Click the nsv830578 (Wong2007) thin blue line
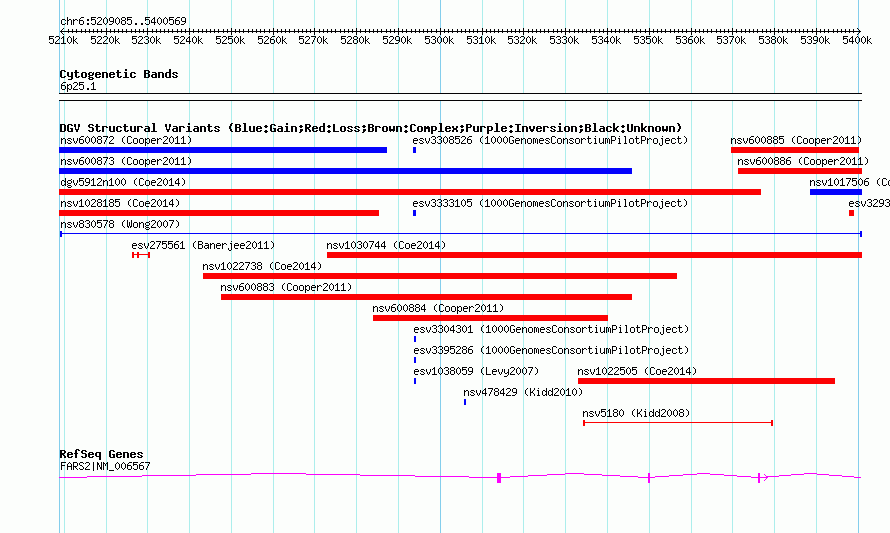The image size is (890, 533). pos(461,234)
